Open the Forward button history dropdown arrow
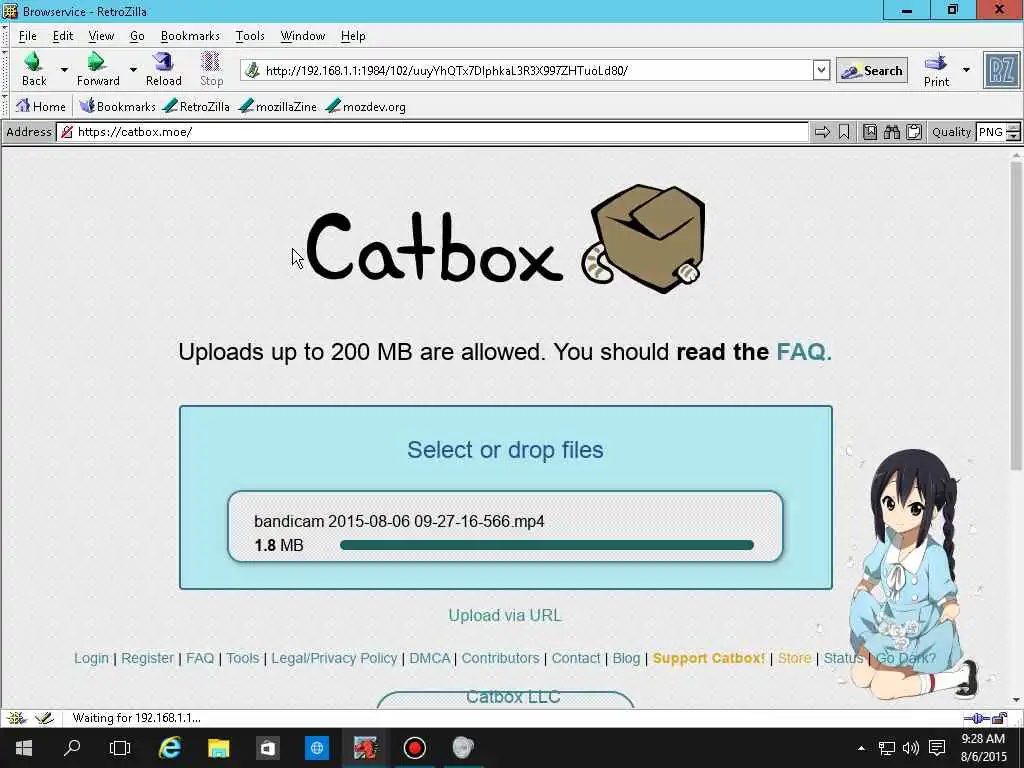 coord(133,69)
